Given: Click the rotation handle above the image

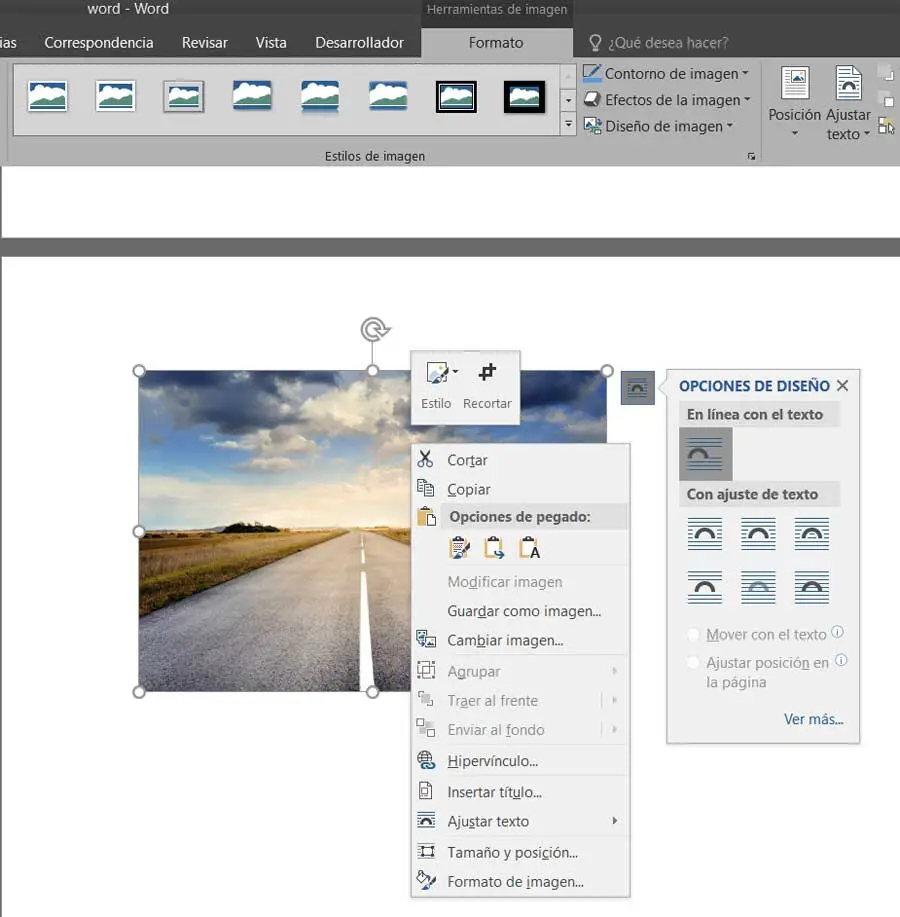Looking at the screenshot, I should 373,329.
